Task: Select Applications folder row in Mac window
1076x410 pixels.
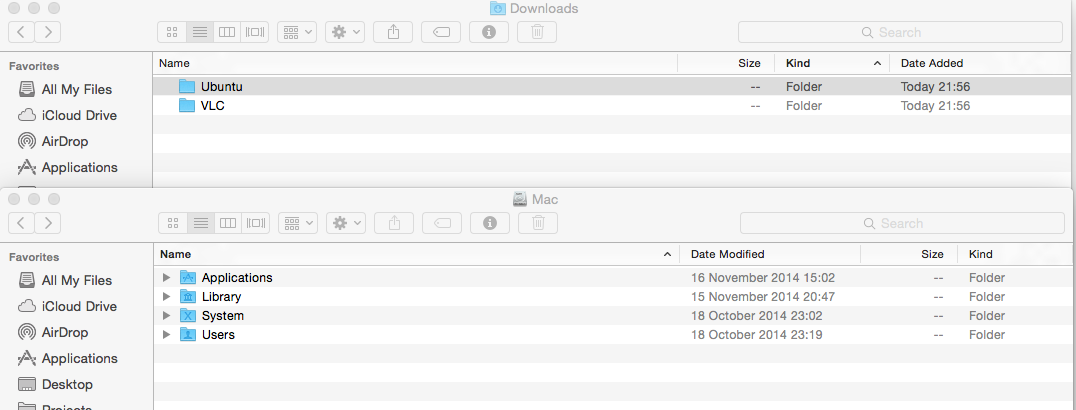Action: pyautogui.click(x=614, y=277)
